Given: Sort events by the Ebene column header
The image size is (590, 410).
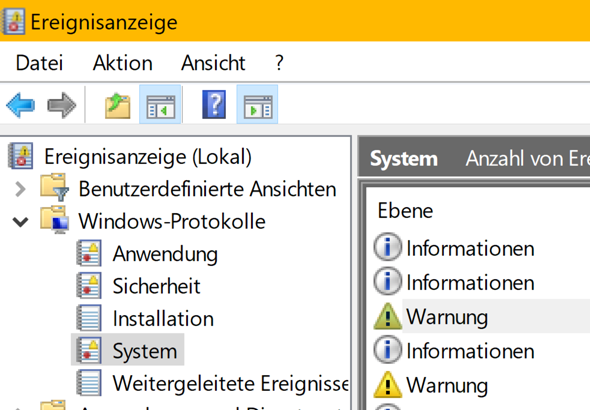Looking at the screenshot, I should tap(405, 210).
